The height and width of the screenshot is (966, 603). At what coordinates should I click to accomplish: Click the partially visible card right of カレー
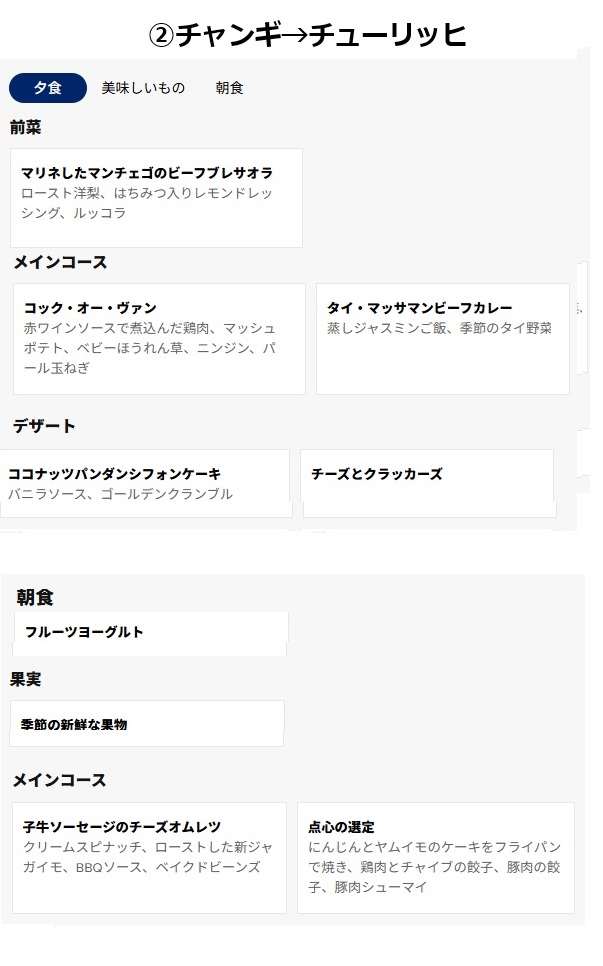[x=581, y=317]
